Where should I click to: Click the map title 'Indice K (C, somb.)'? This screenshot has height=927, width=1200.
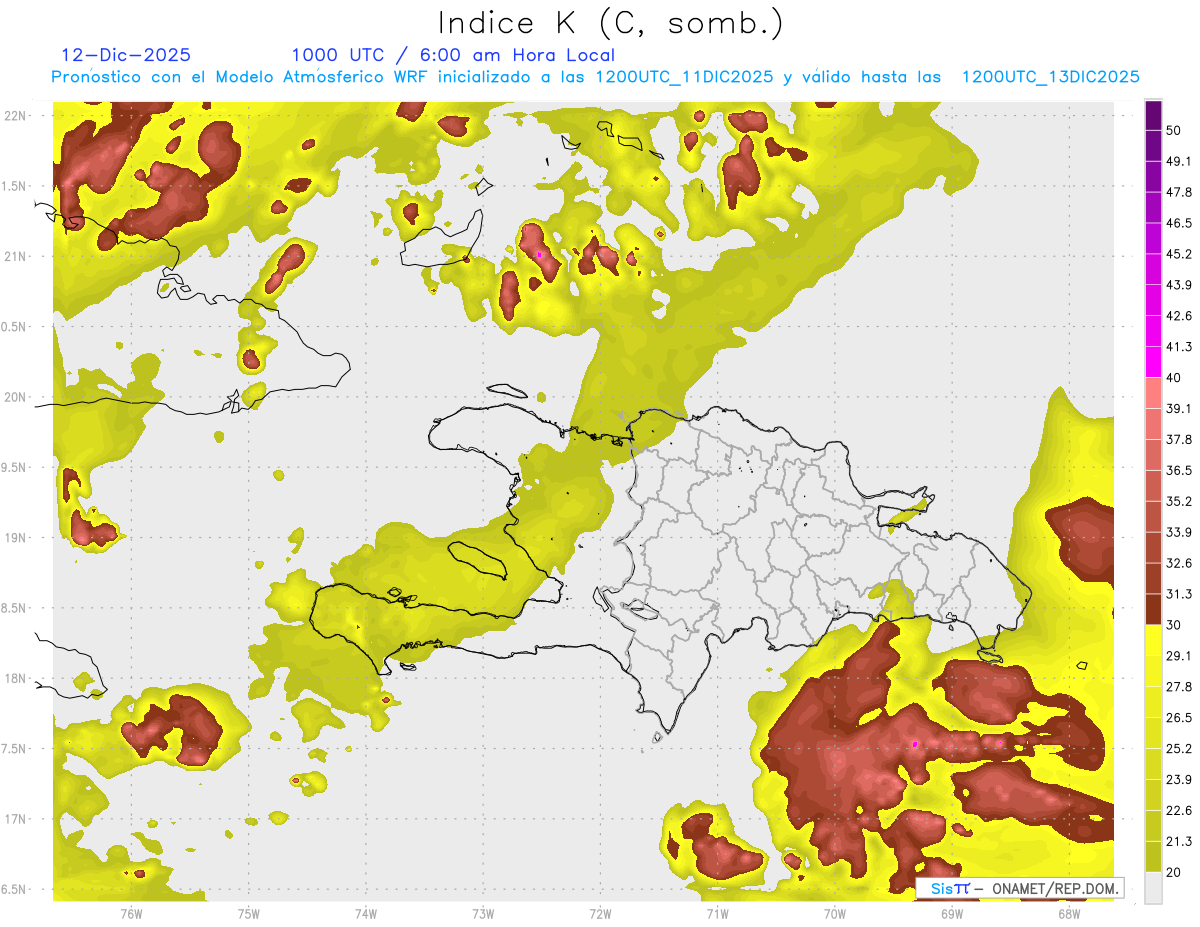pyautogui.click(x=609, y=23)
